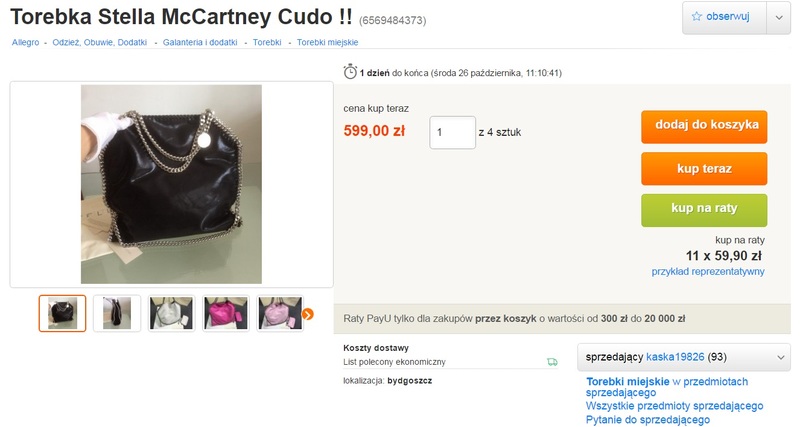Select the side view bag thumbnail
This screenshot has width=800, height=427.
pyautogui.click(x=117, y=313)
